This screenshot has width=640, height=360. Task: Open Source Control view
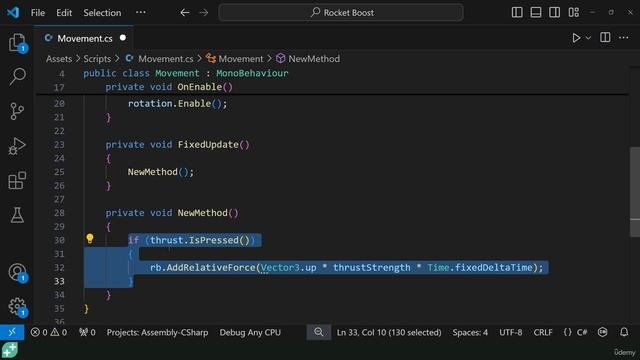tap(17, 111)
